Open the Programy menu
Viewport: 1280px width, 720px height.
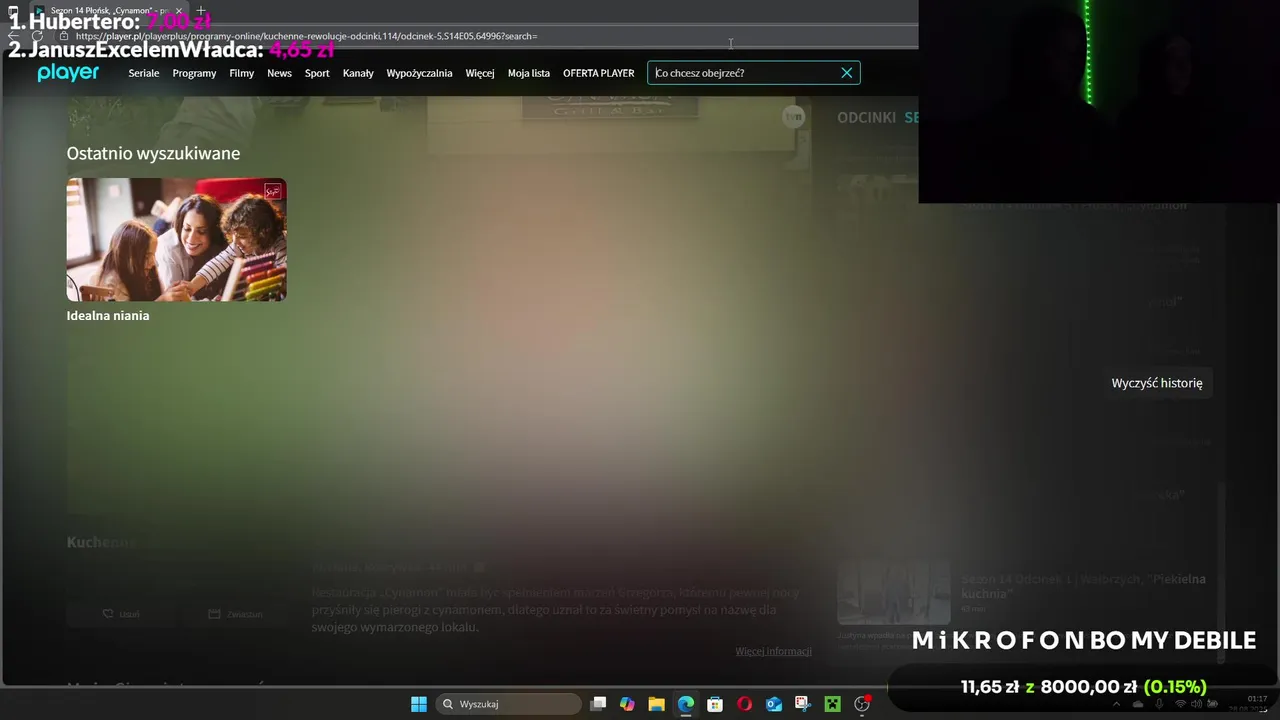(194, 73)
